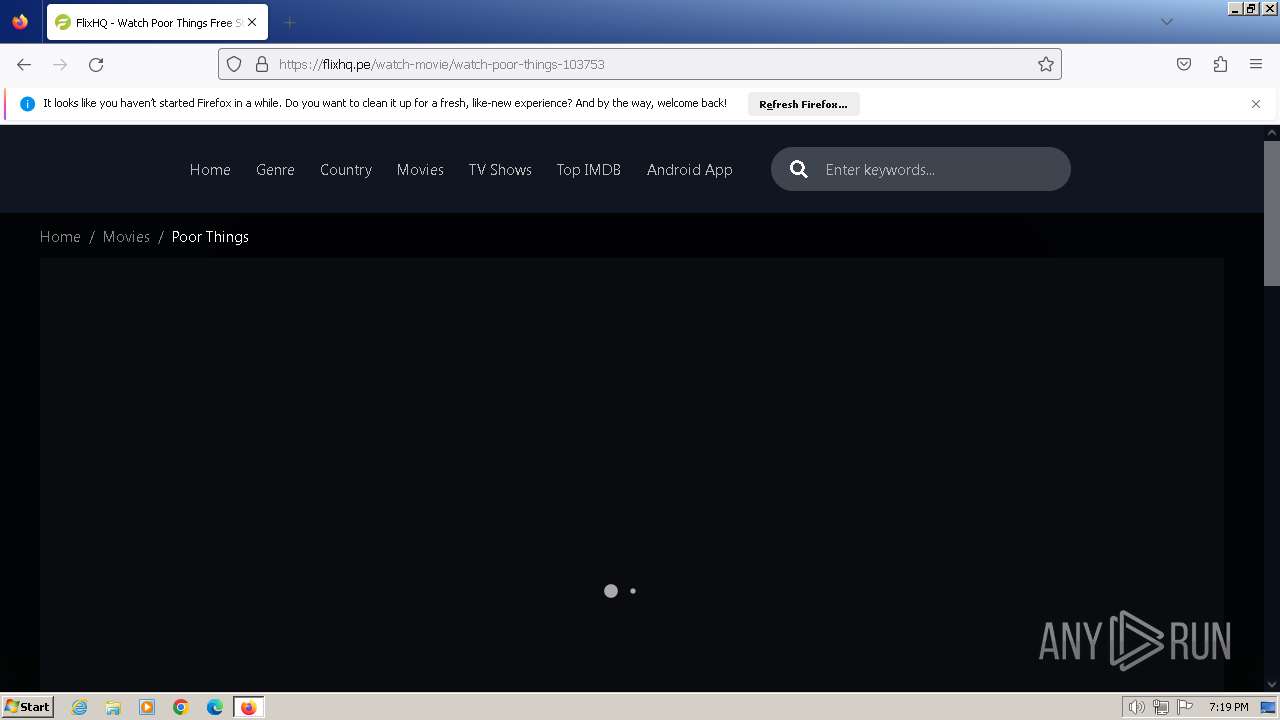The height and width of the screenshot is (720, 1280).
Task: Click scrollbar down arrow
Action: (1272, 684)
